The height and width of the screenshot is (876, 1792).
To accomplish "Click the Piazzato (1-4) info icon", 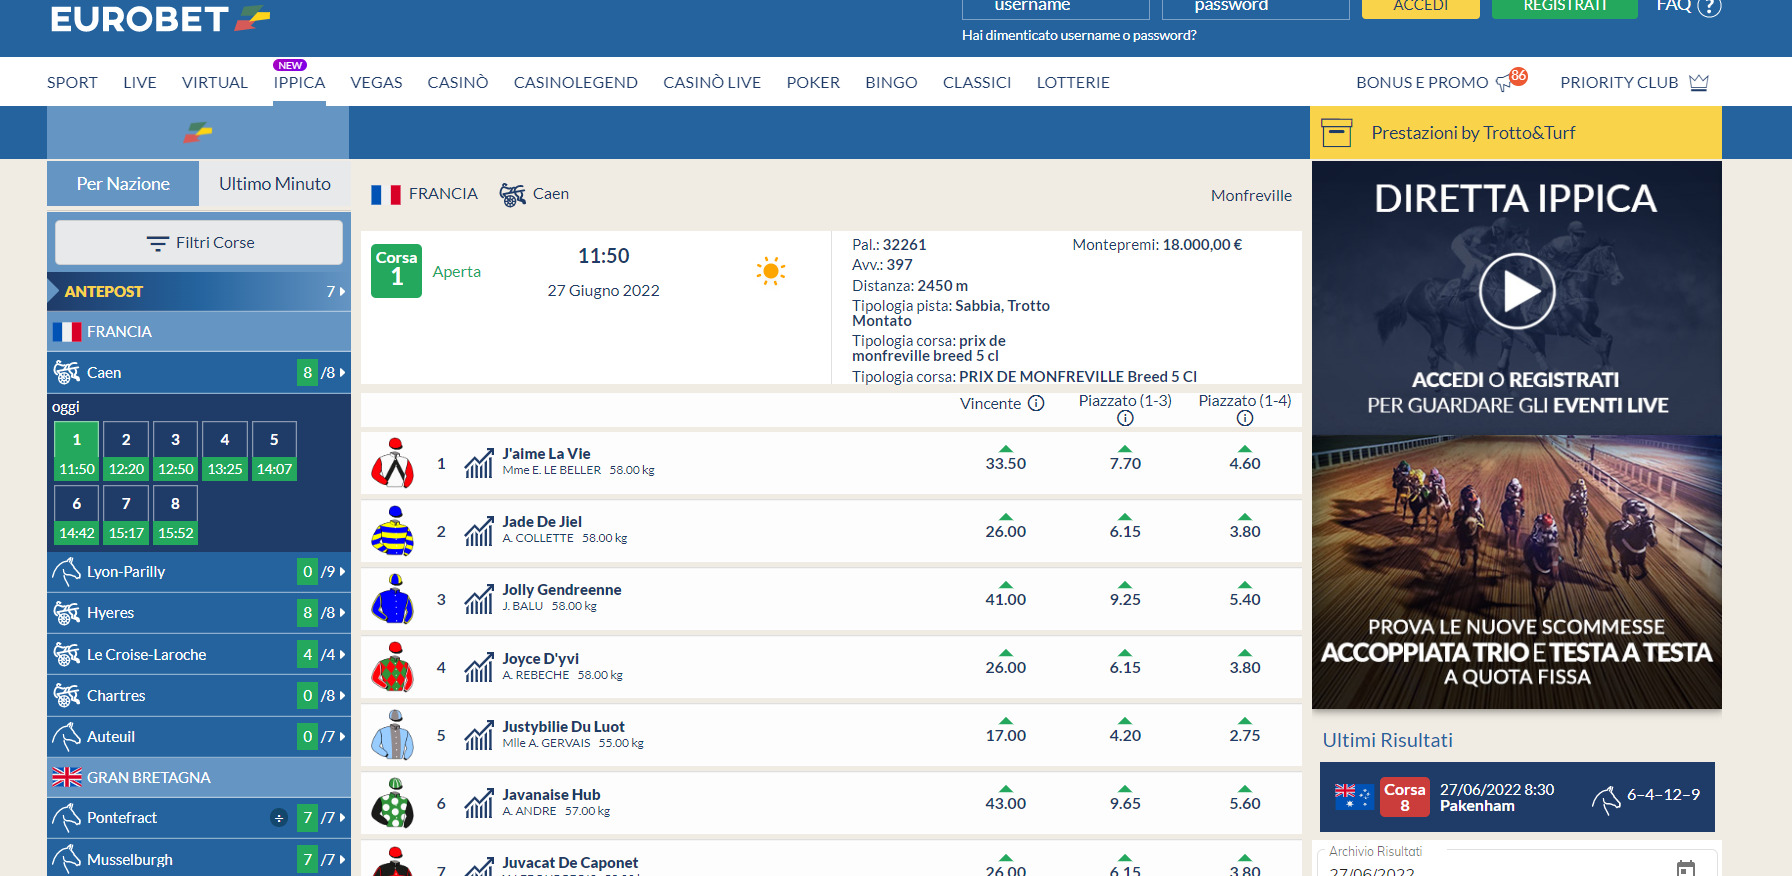I will point(1245,418).
